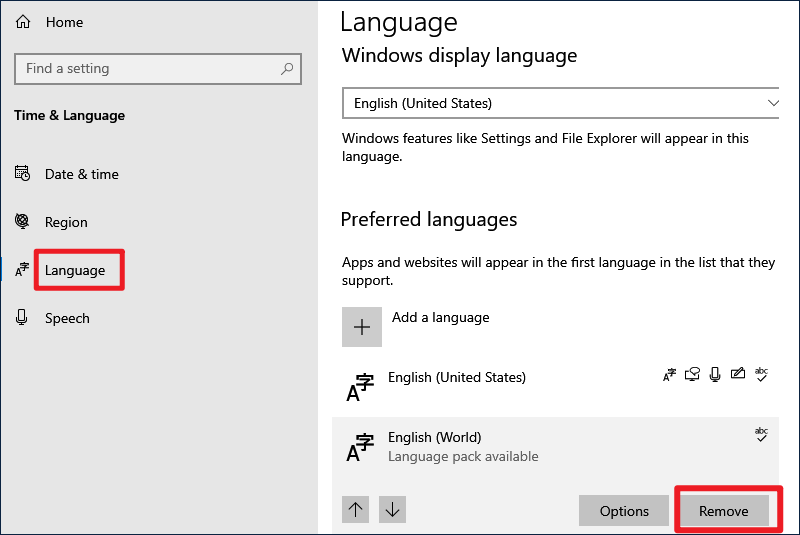The image size is (800, 535).
Task: Open Region settings
Action: click(x=66, y=222)
